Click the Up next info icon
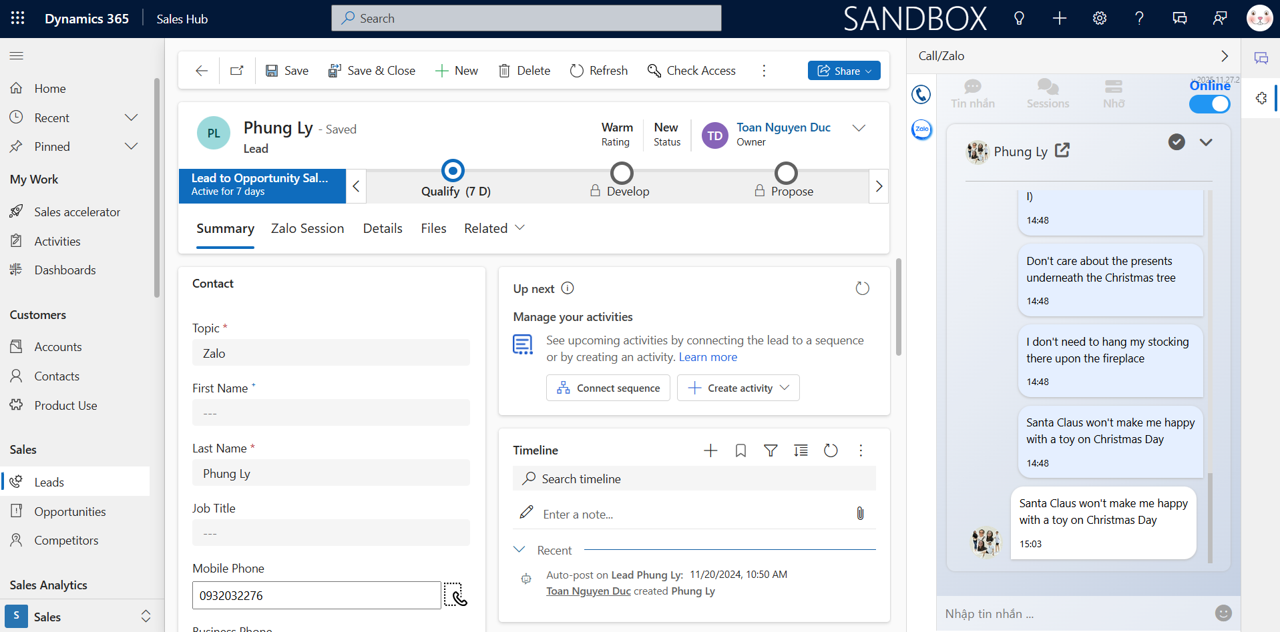 [x=568, y=288]
